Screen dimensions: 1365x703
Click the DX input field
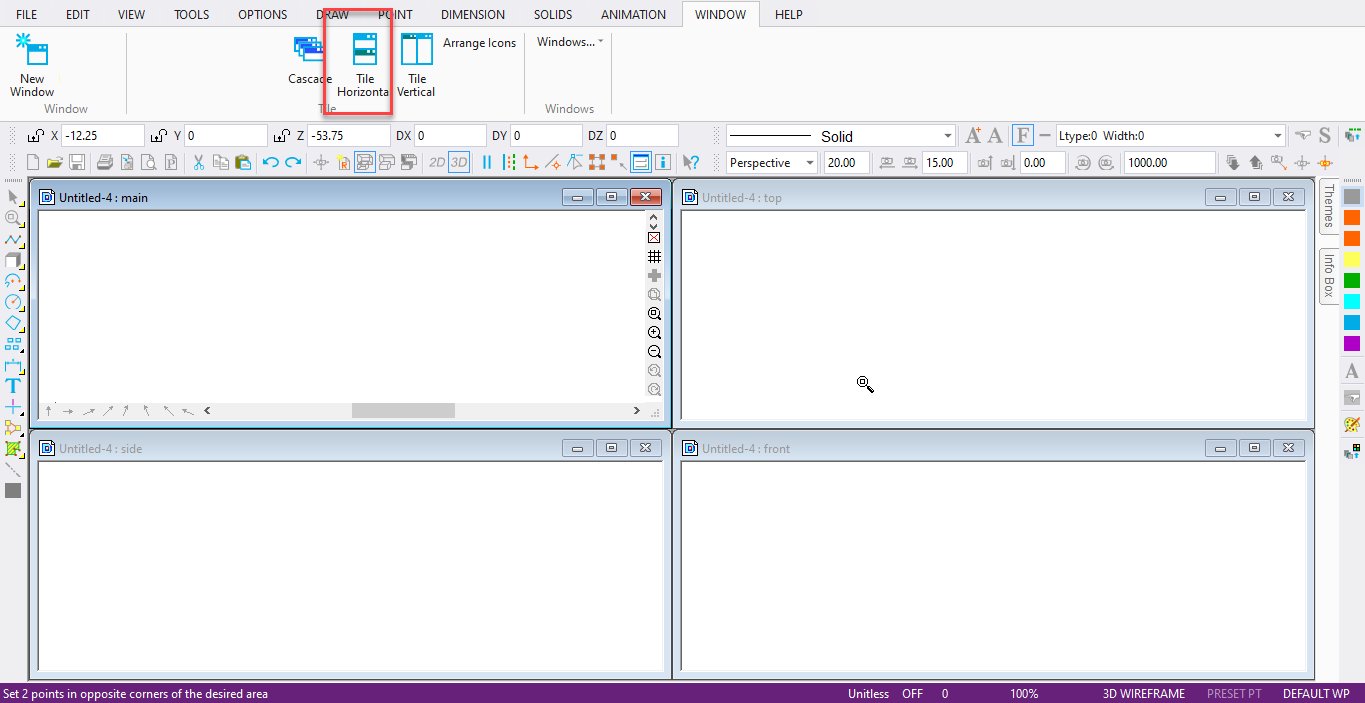click(450, 136)
